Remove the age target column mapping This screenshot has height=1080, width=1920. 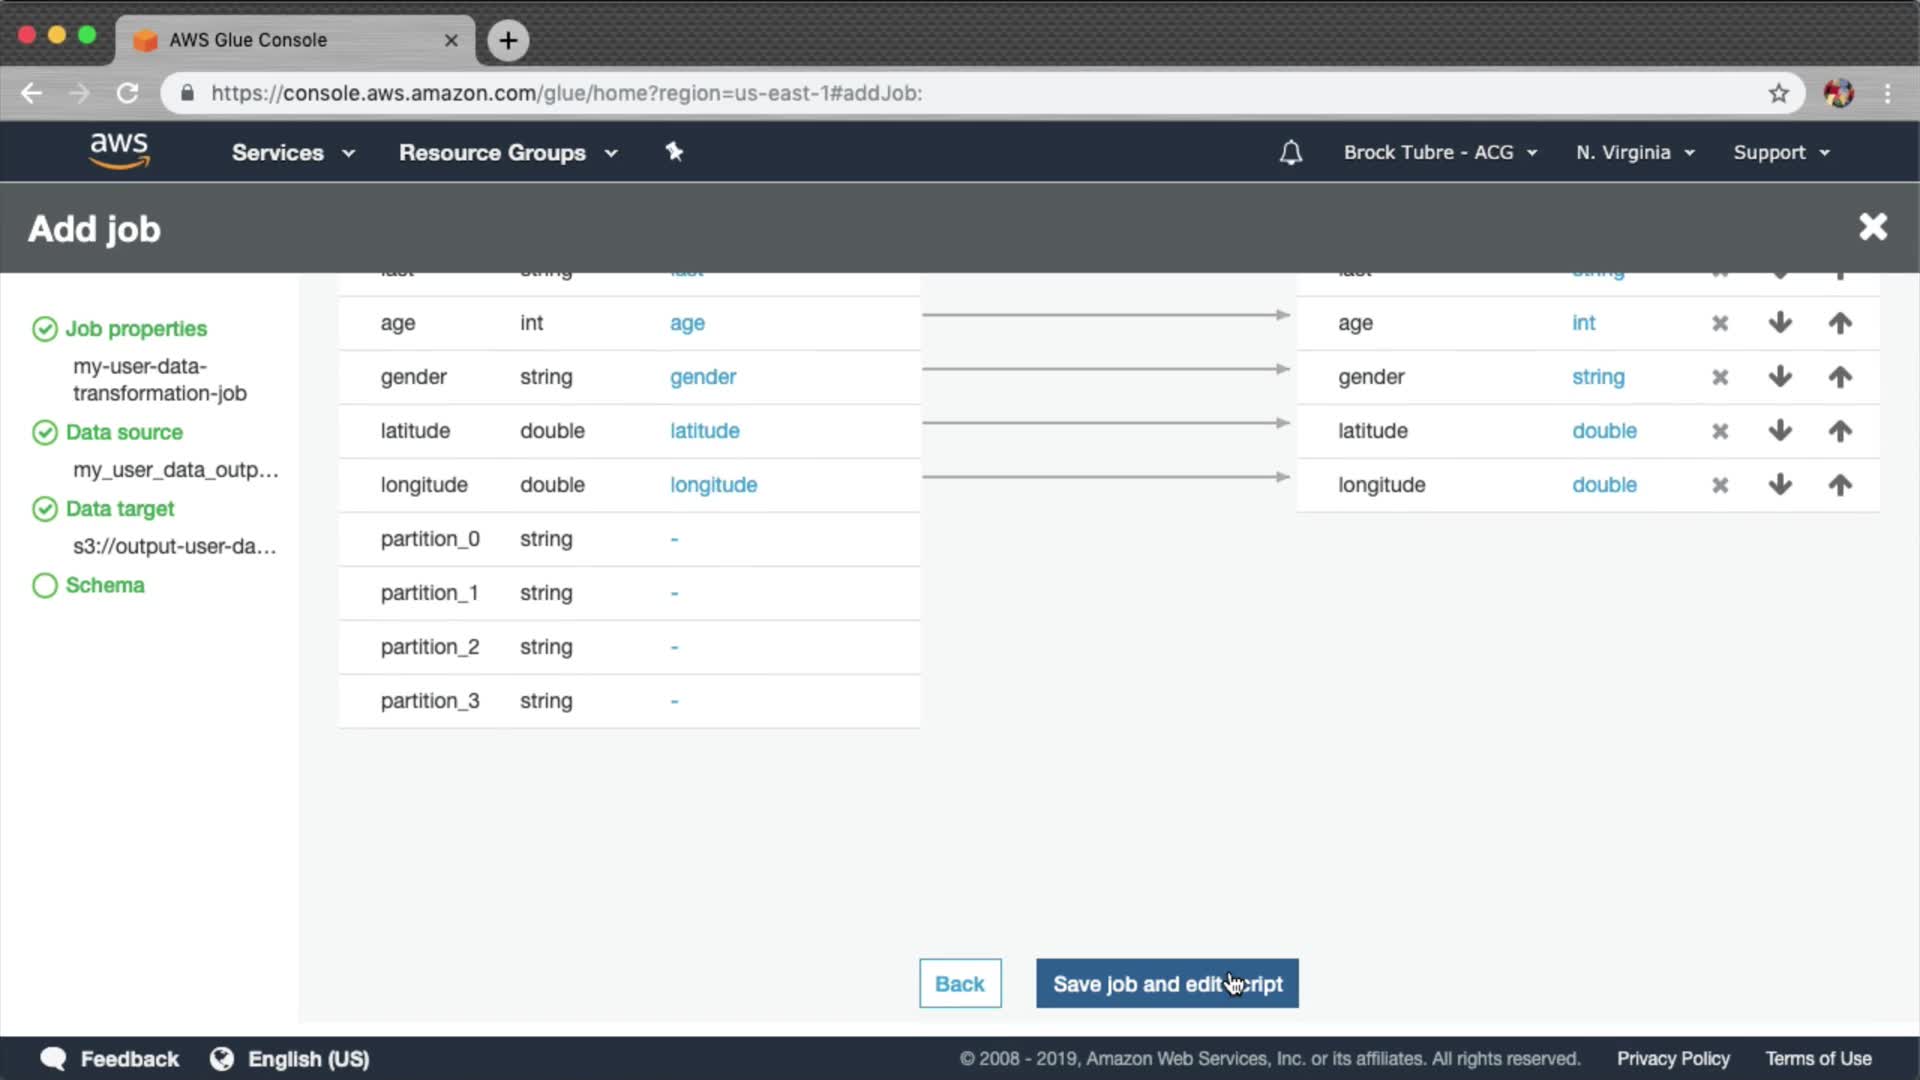[x=1719, y=323]
